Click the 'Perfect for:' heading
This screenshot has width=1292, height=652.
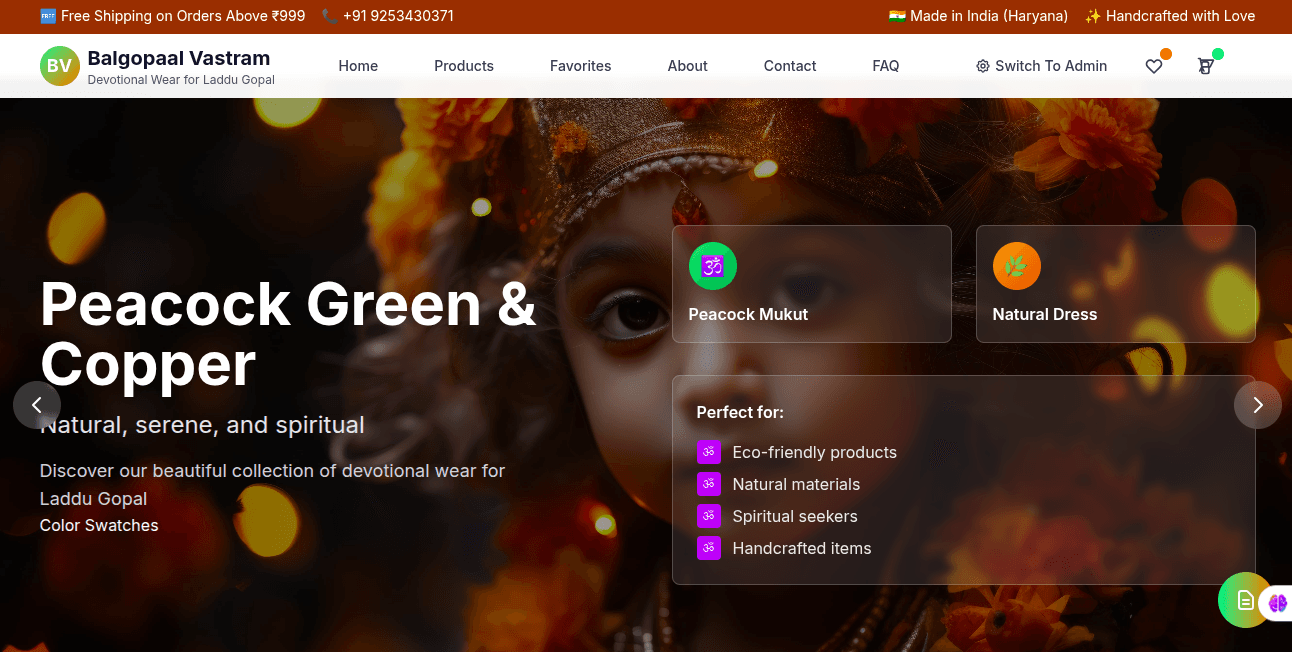pos(740,412)
